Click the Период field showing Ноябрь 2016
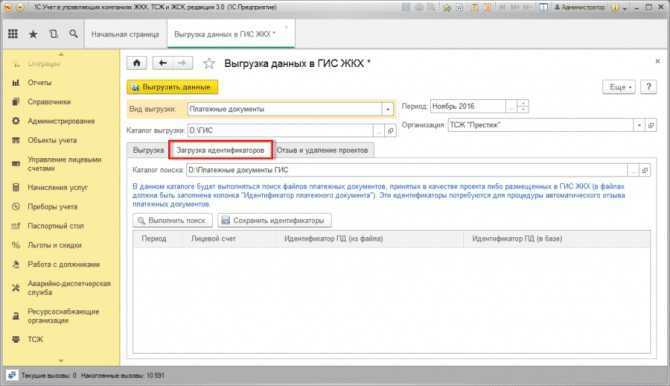This screenshot has width=670, height=386. point(468,106)
